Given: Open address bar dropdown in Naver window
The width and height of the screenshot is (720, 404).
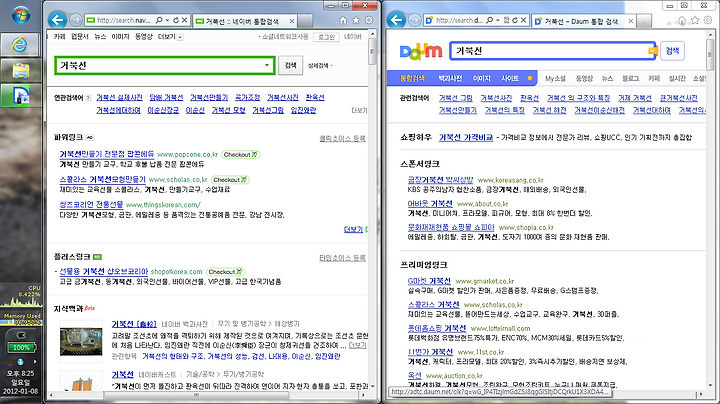Looking at the screenshot, I should [x=168, y=20].
